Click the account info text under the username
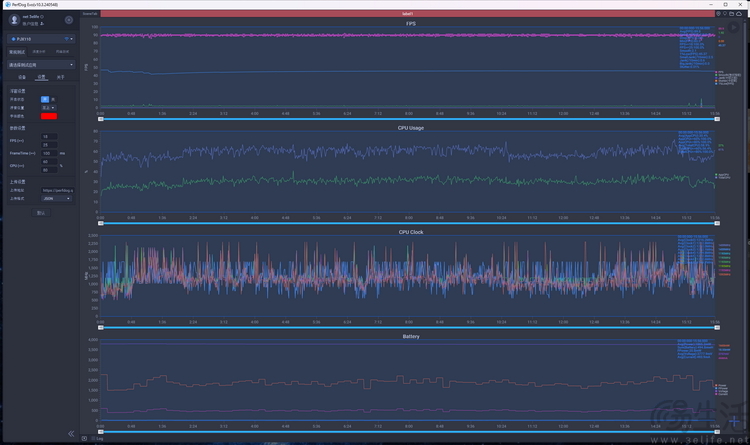This screenshot has height=445, width=750. [33, 23]
